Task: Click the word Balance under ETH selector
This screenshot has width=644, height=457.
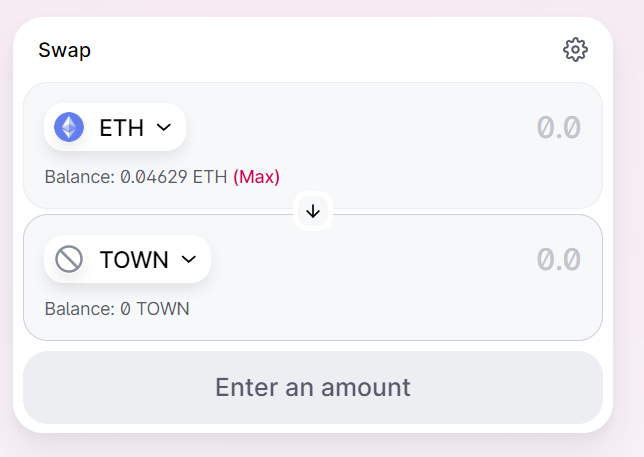Action: (x=79, y=177)
